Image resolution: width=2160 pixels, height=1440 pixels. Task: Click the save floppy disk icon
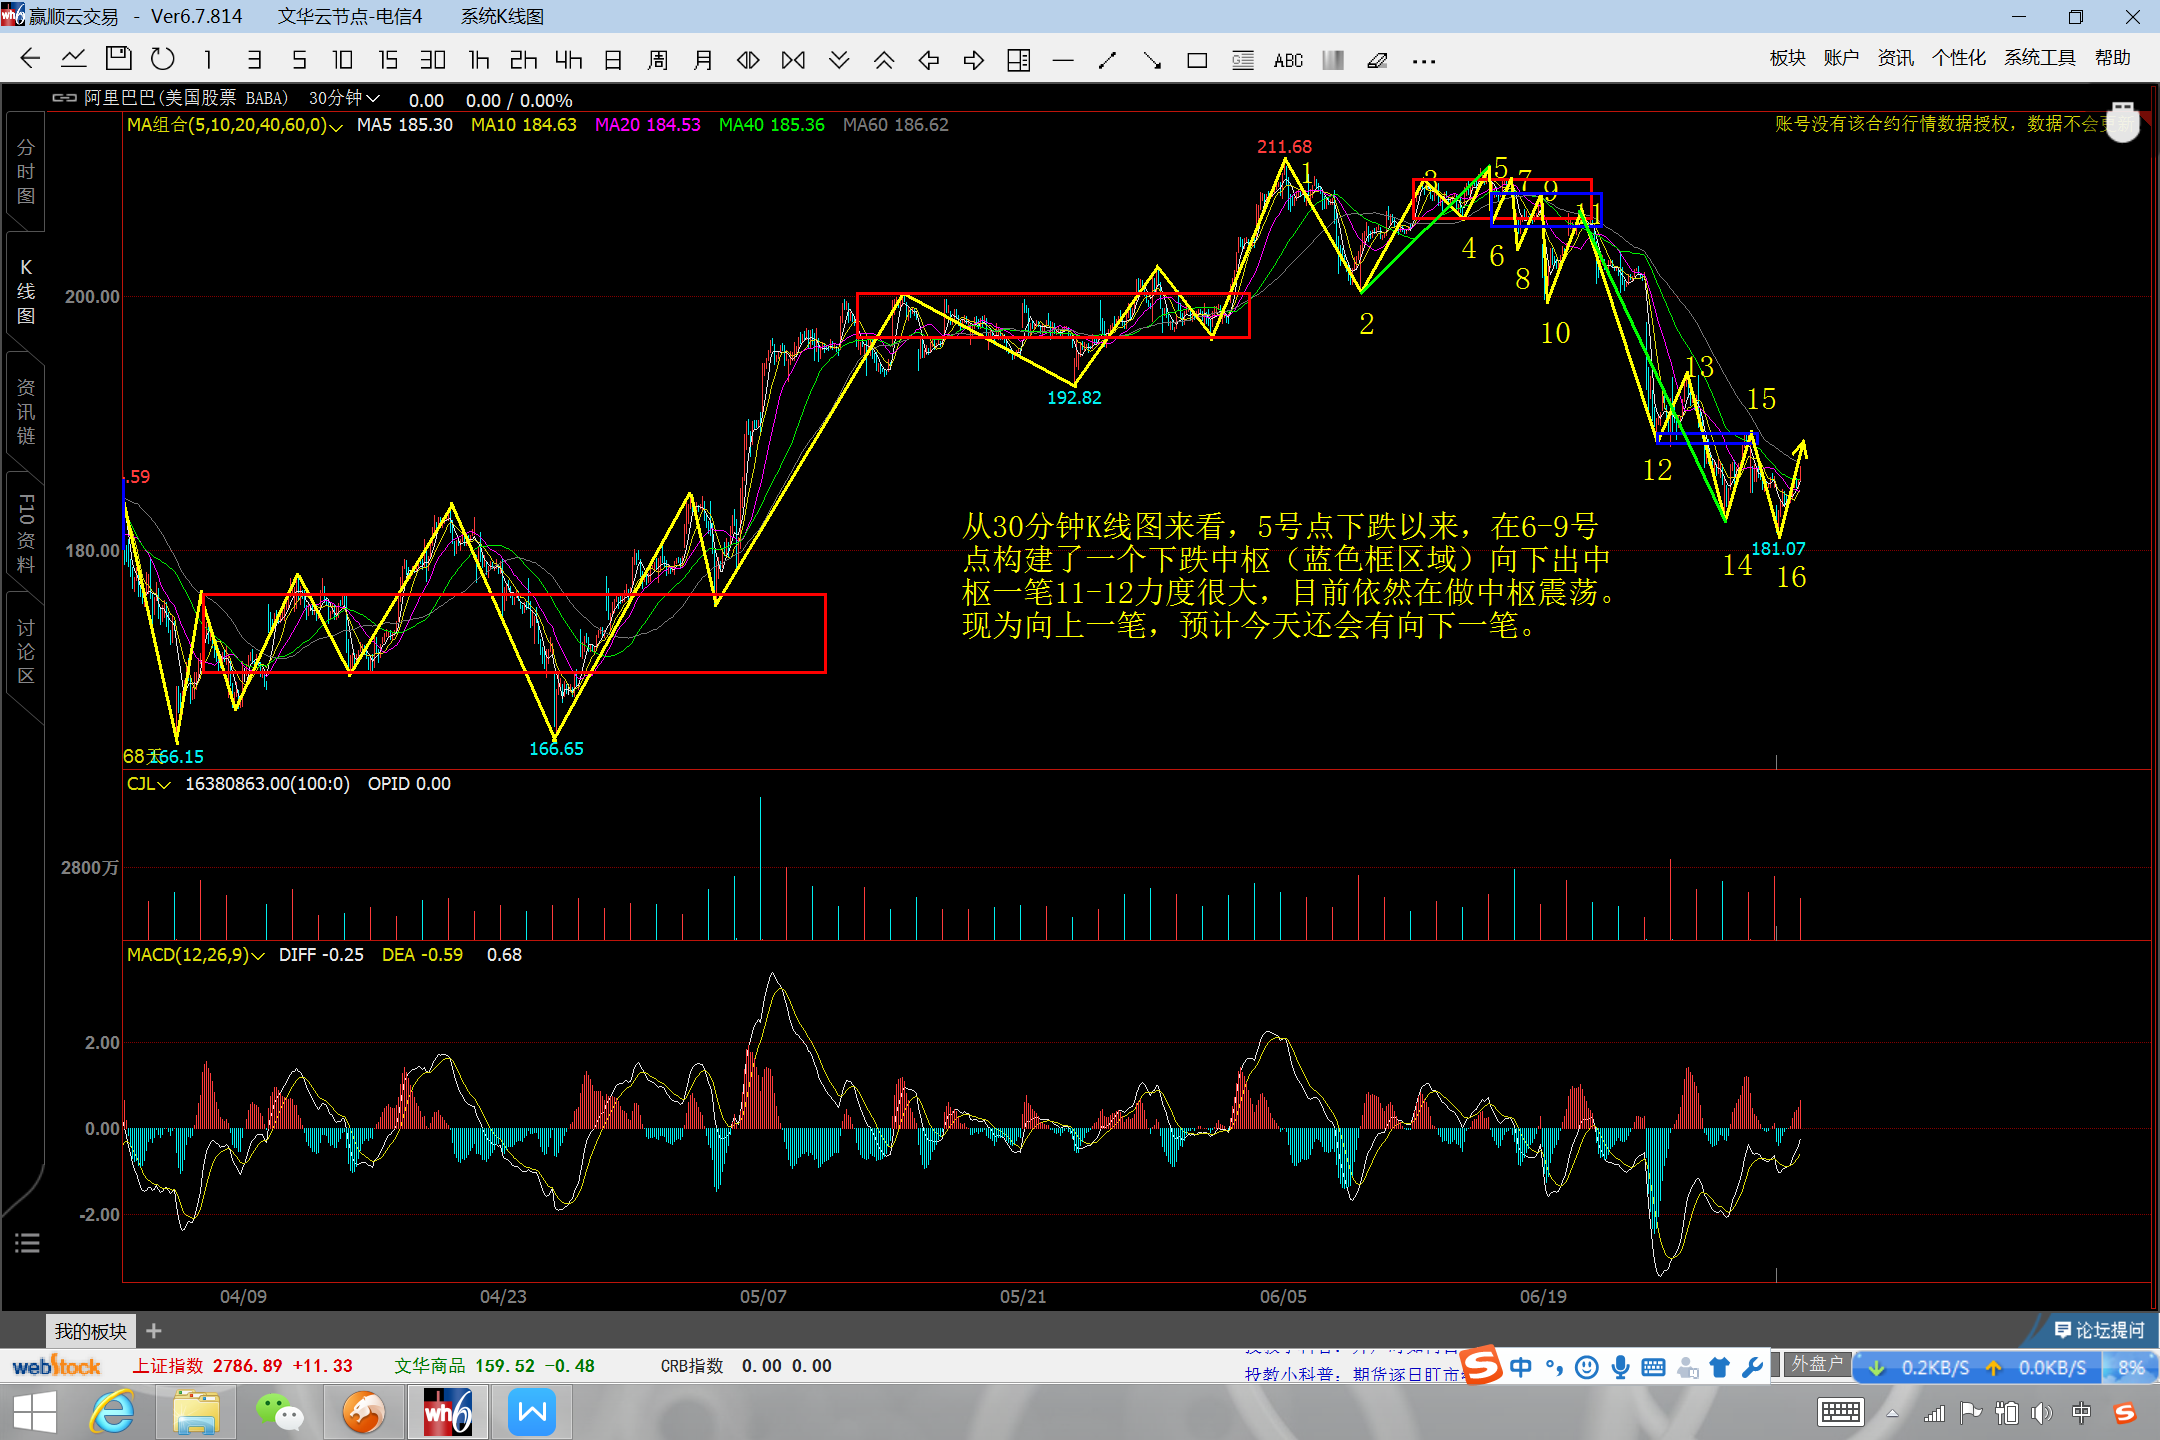119,59
